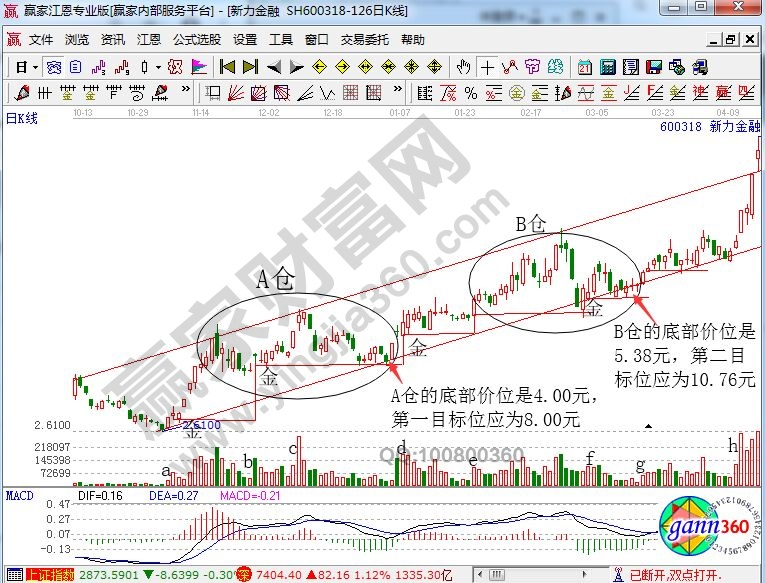Select the zigzag wave line tool
This screenshot has height=583, width=765.
click(x=328, y=92)
